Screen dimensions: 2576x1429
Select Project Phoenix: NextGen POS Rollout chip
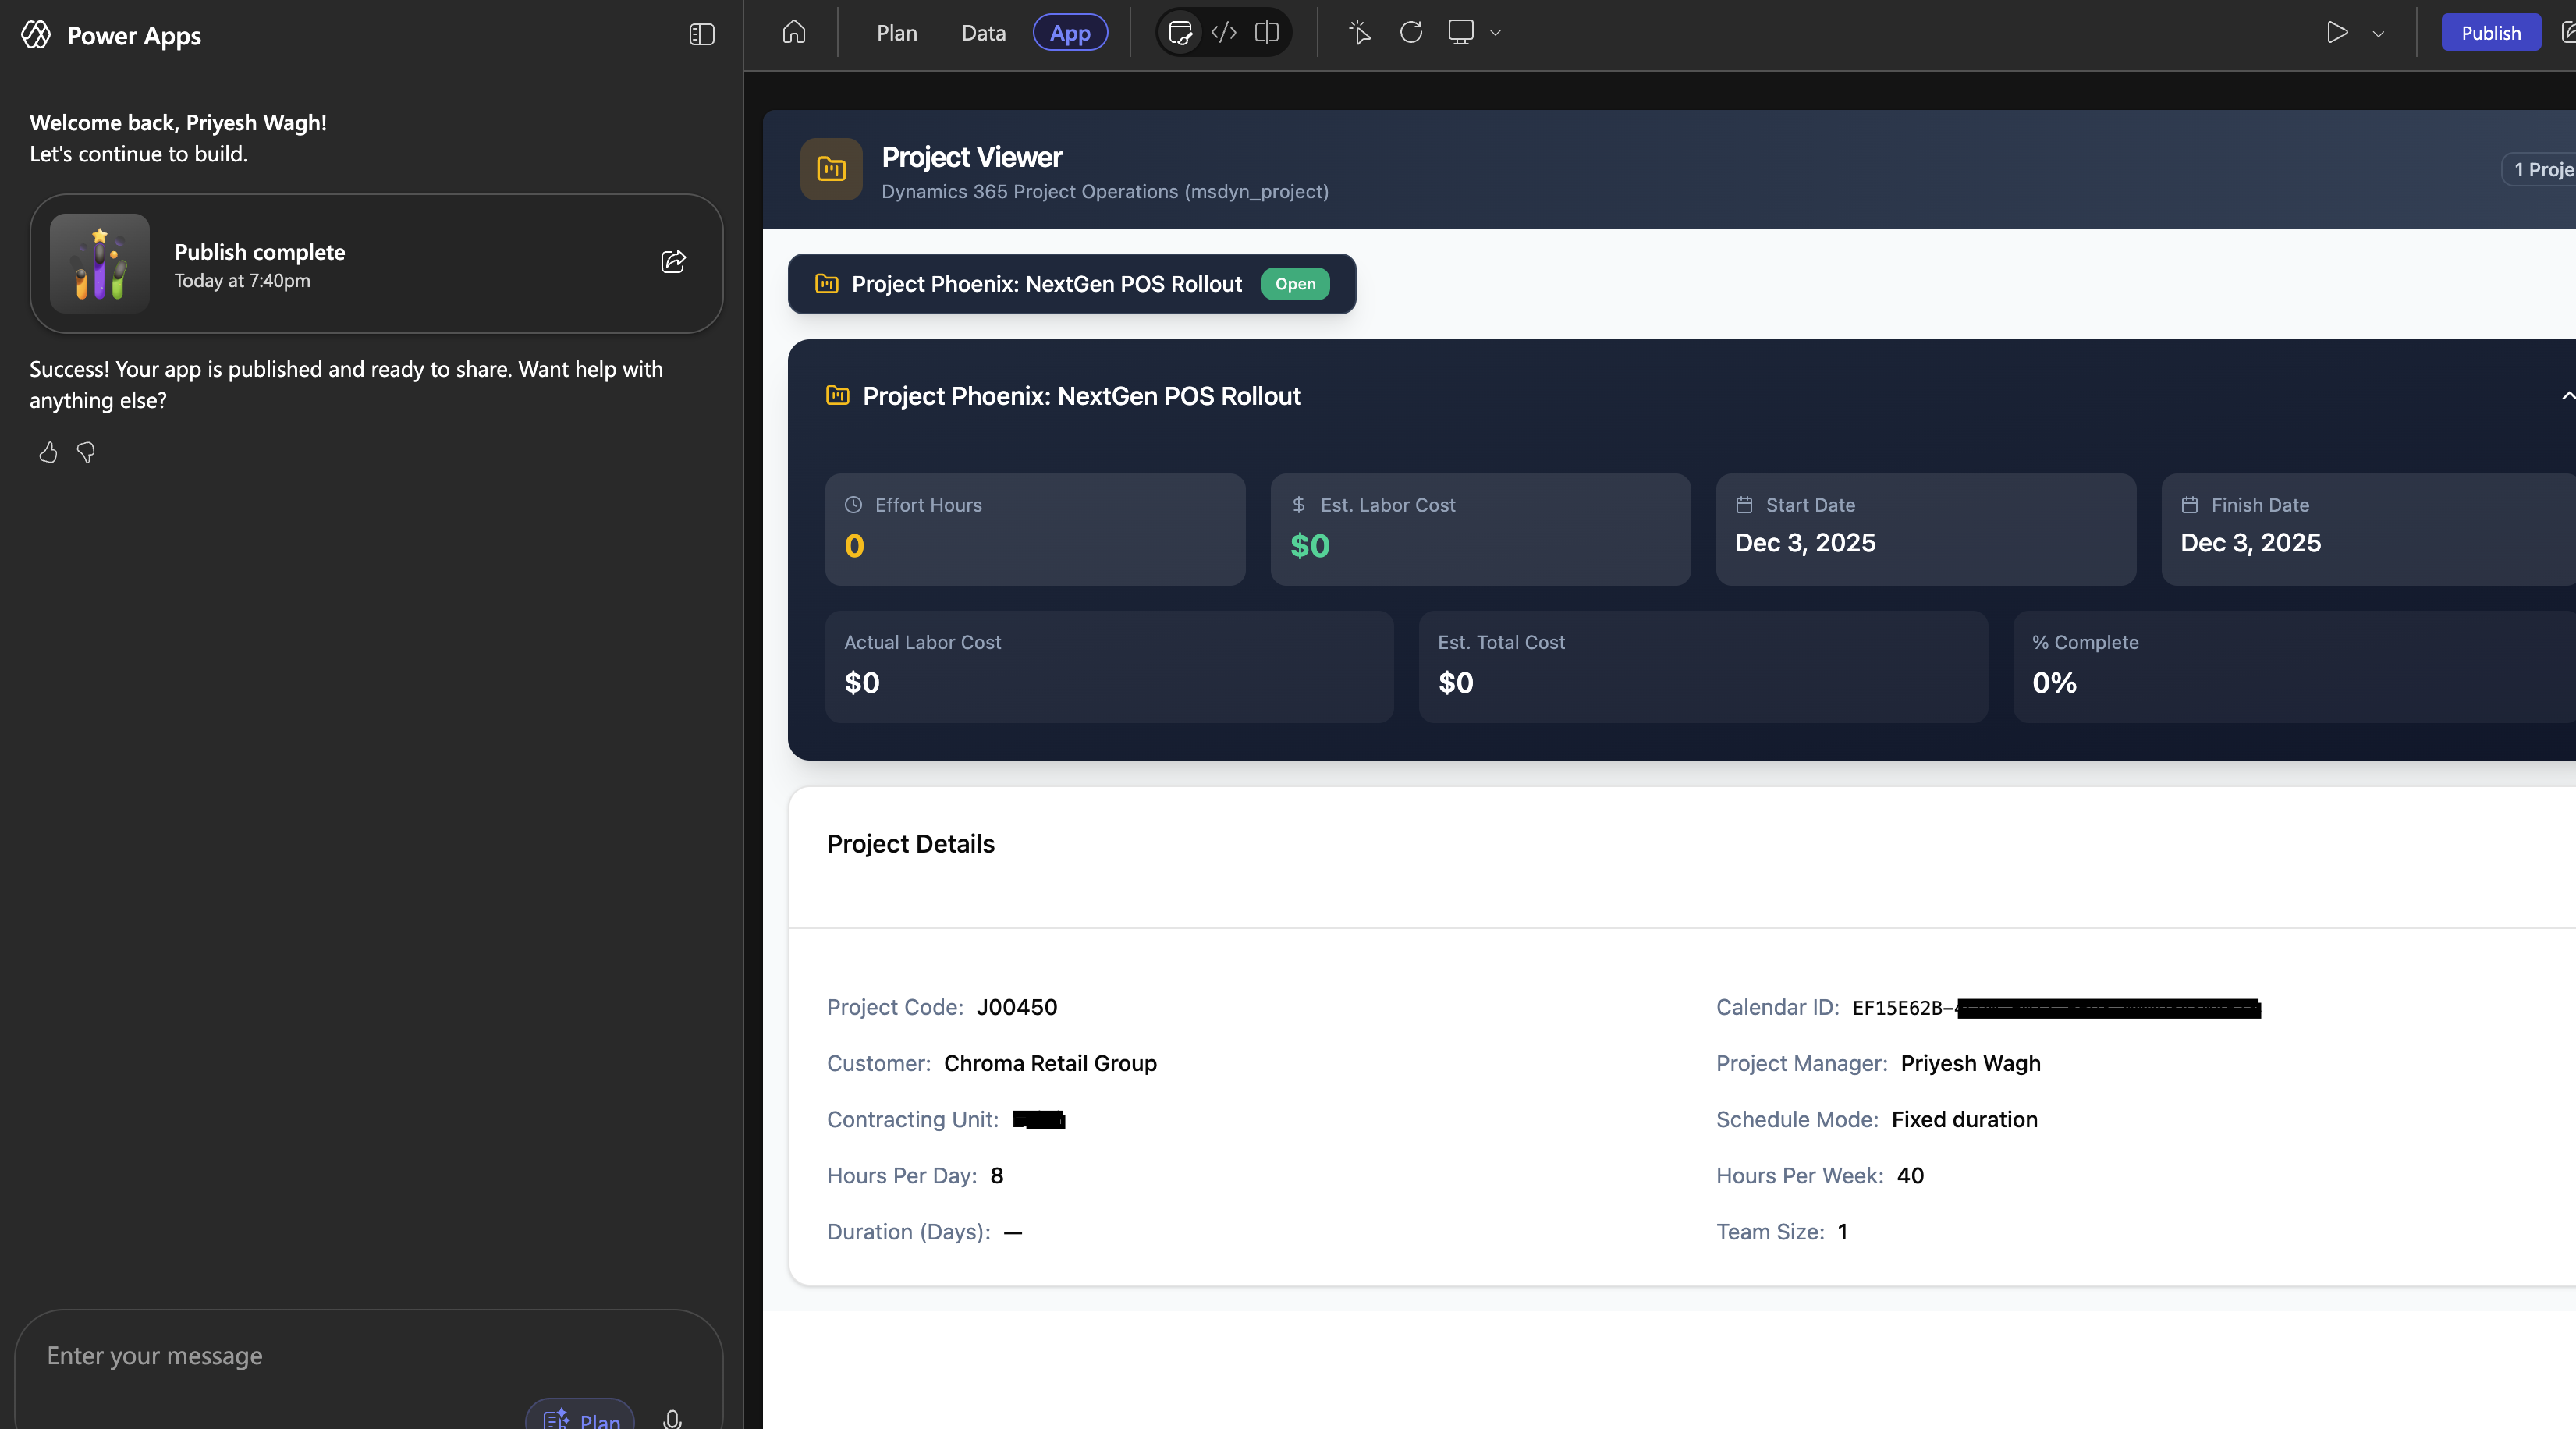pyautogui.click(x=1071, y=284)
